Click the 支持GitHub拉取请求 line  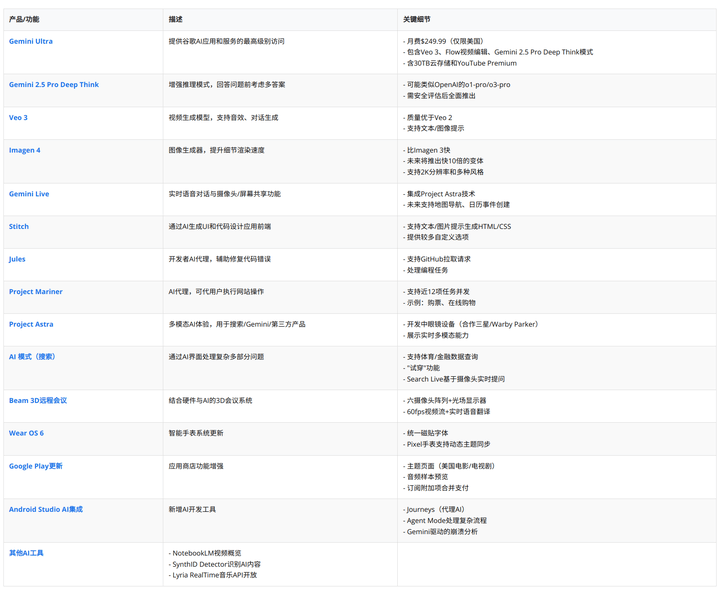[437, 259]
